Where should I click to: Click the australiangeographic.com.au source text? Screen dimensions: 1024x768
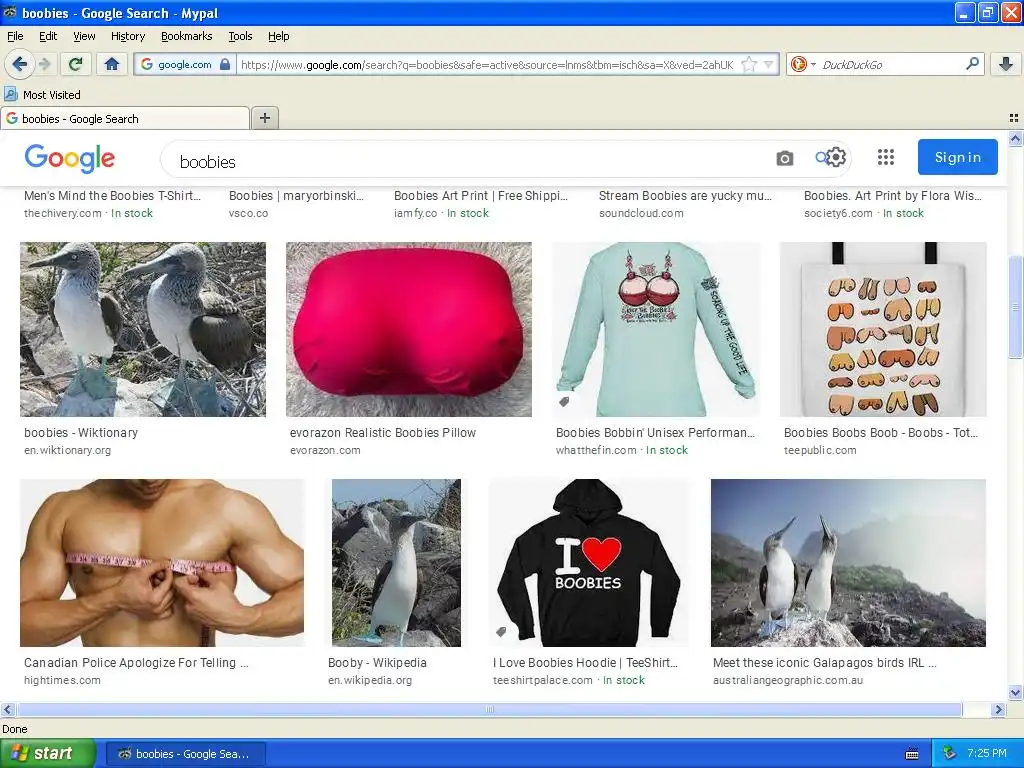[788, 680]
